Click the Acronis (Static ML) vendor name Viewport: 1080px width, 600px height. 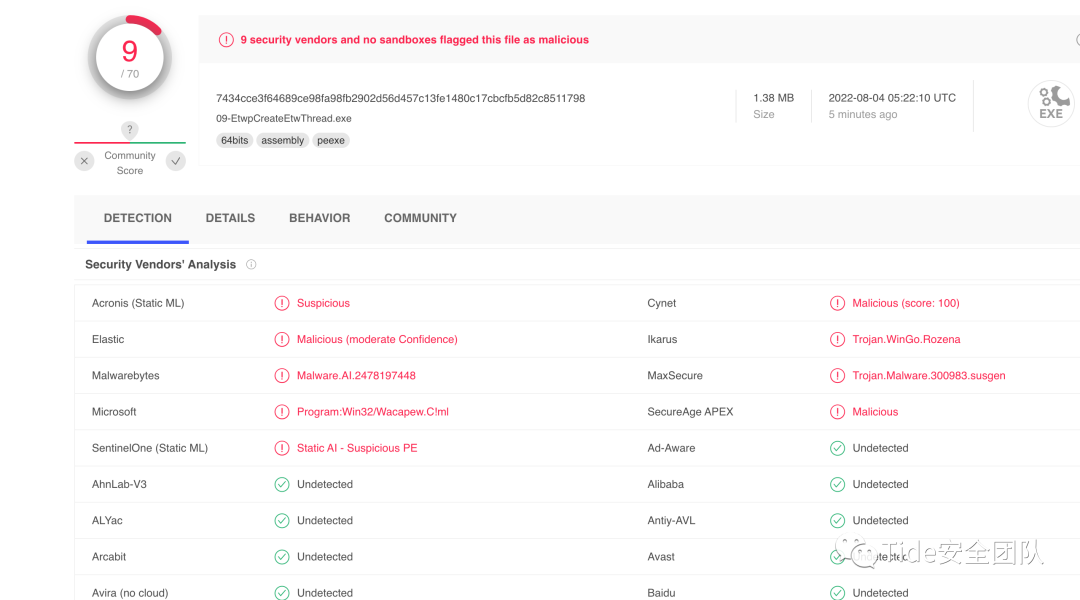[x=138, y=303]
